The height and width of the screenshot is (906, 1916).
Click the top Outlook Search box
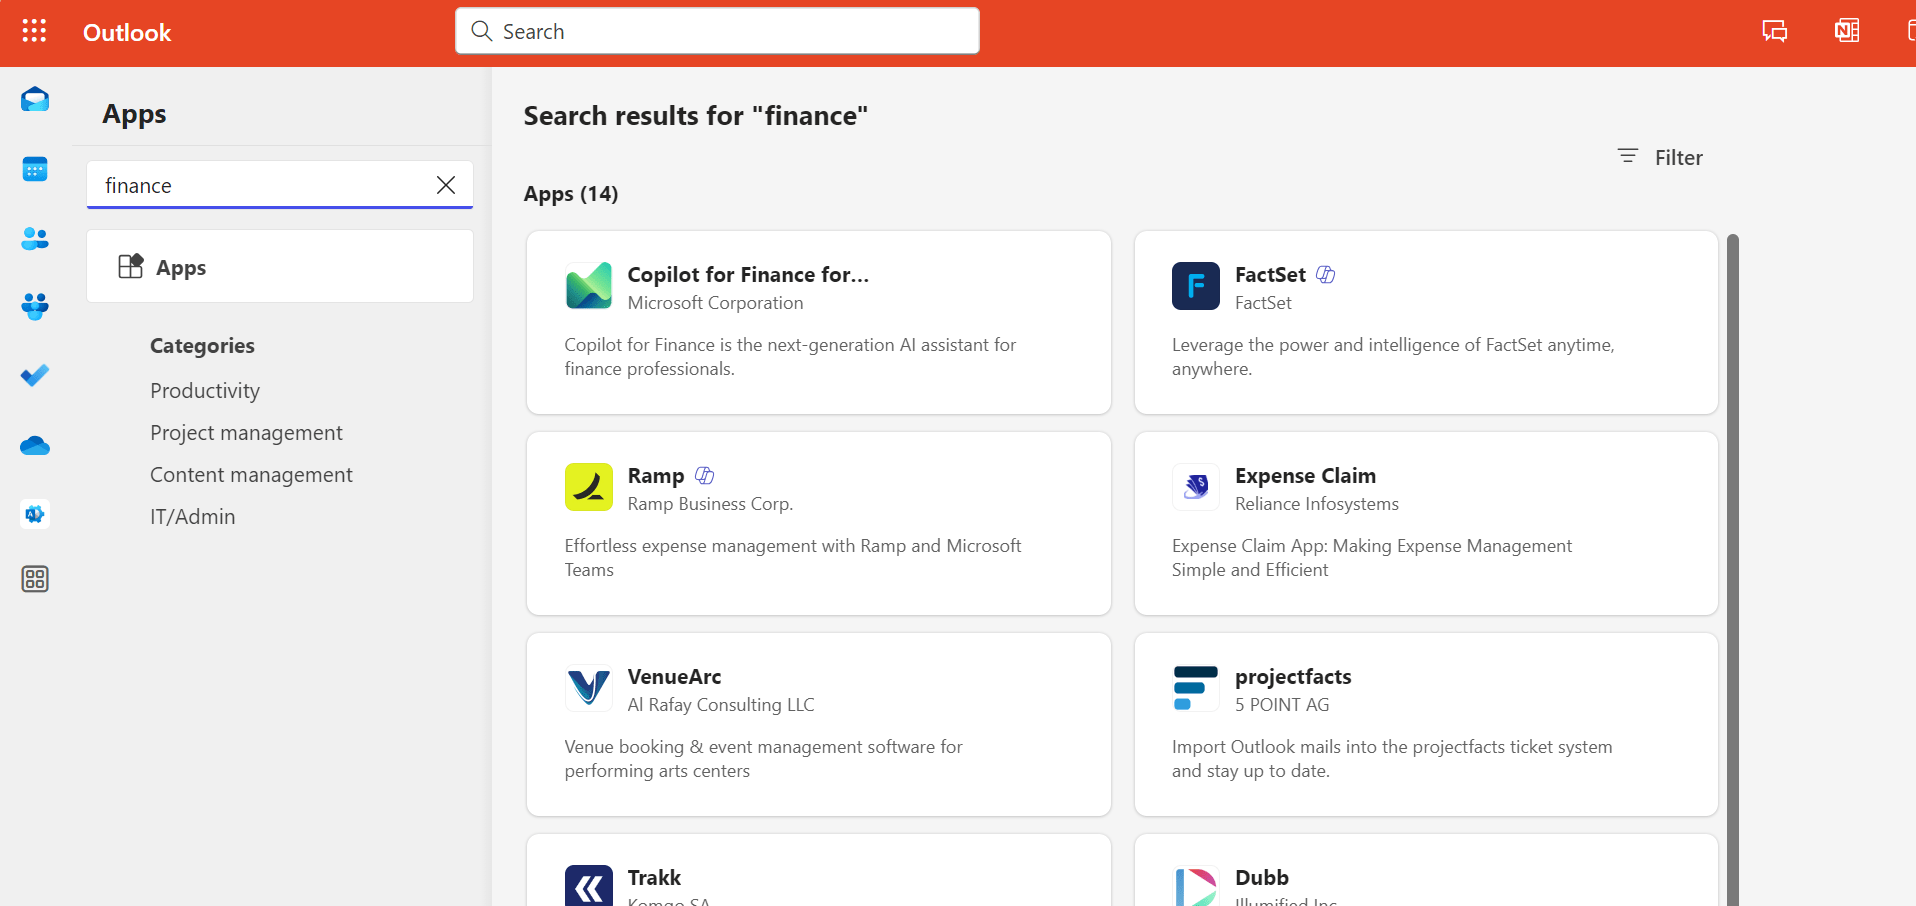(x=717, y=31)
